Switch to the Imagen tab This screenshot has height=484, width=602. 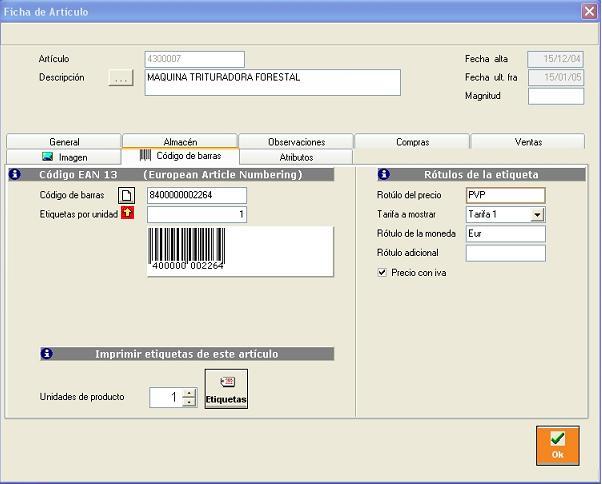[x=64, y=157]
